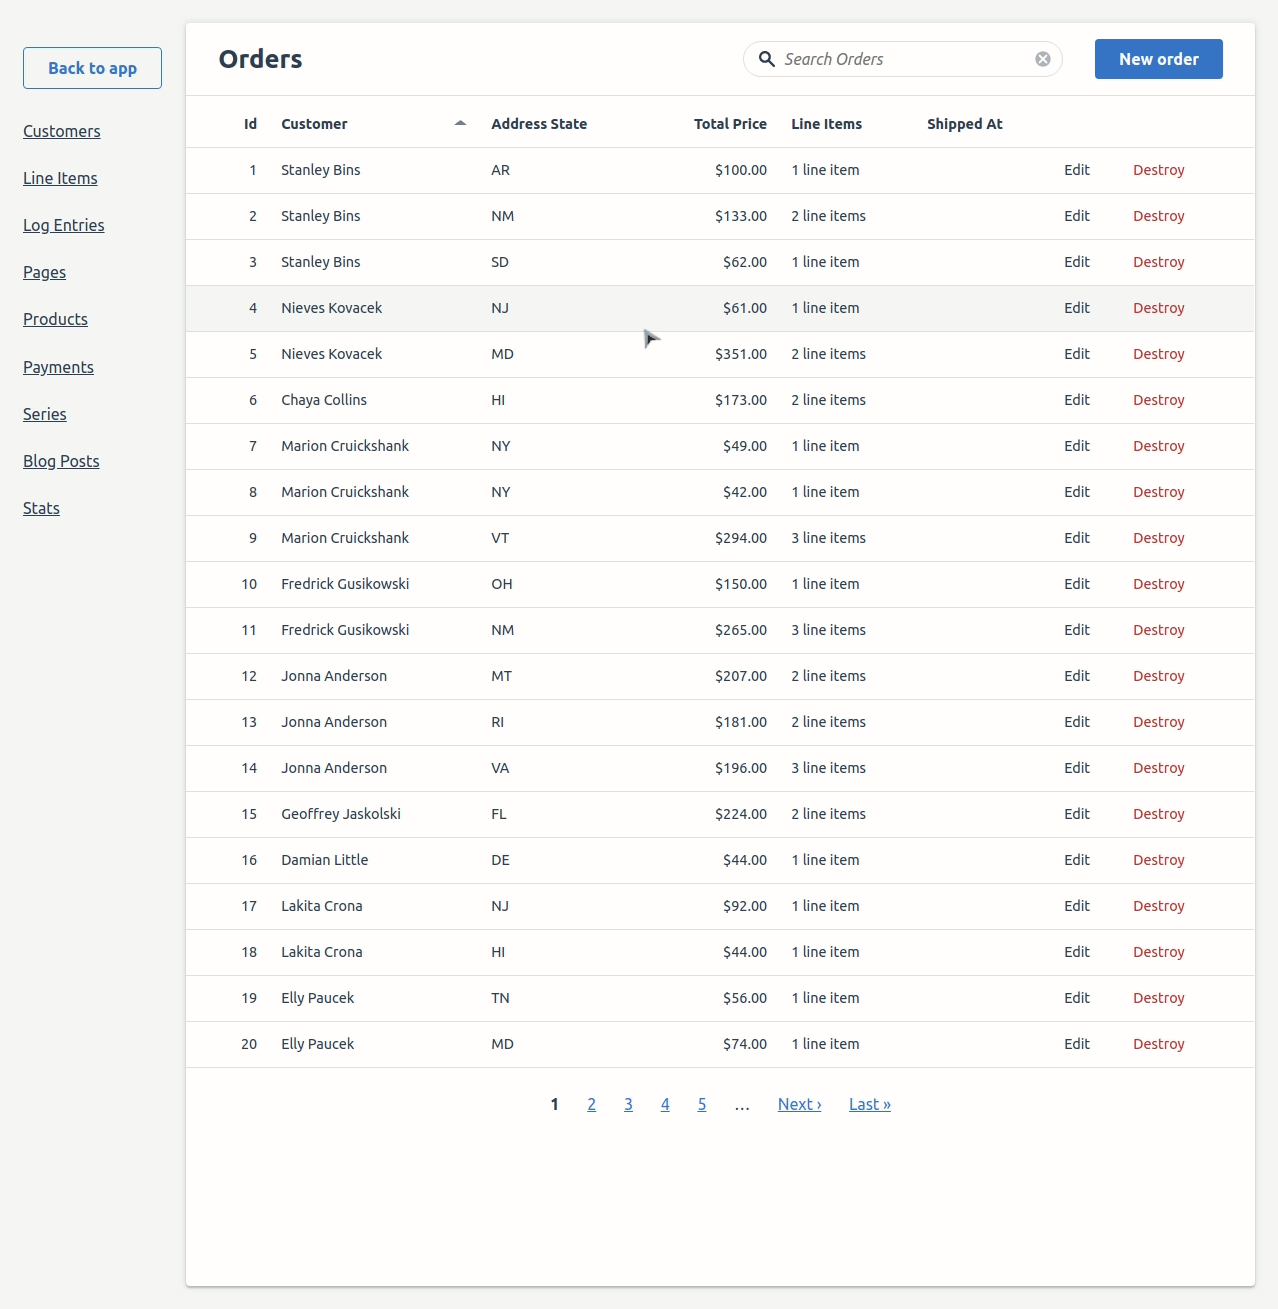Image resolution: width=1278 pixels, height=1309 pixels.
Task: Click Fredrick Gusikowski in row 10
Action: point(345,584)
